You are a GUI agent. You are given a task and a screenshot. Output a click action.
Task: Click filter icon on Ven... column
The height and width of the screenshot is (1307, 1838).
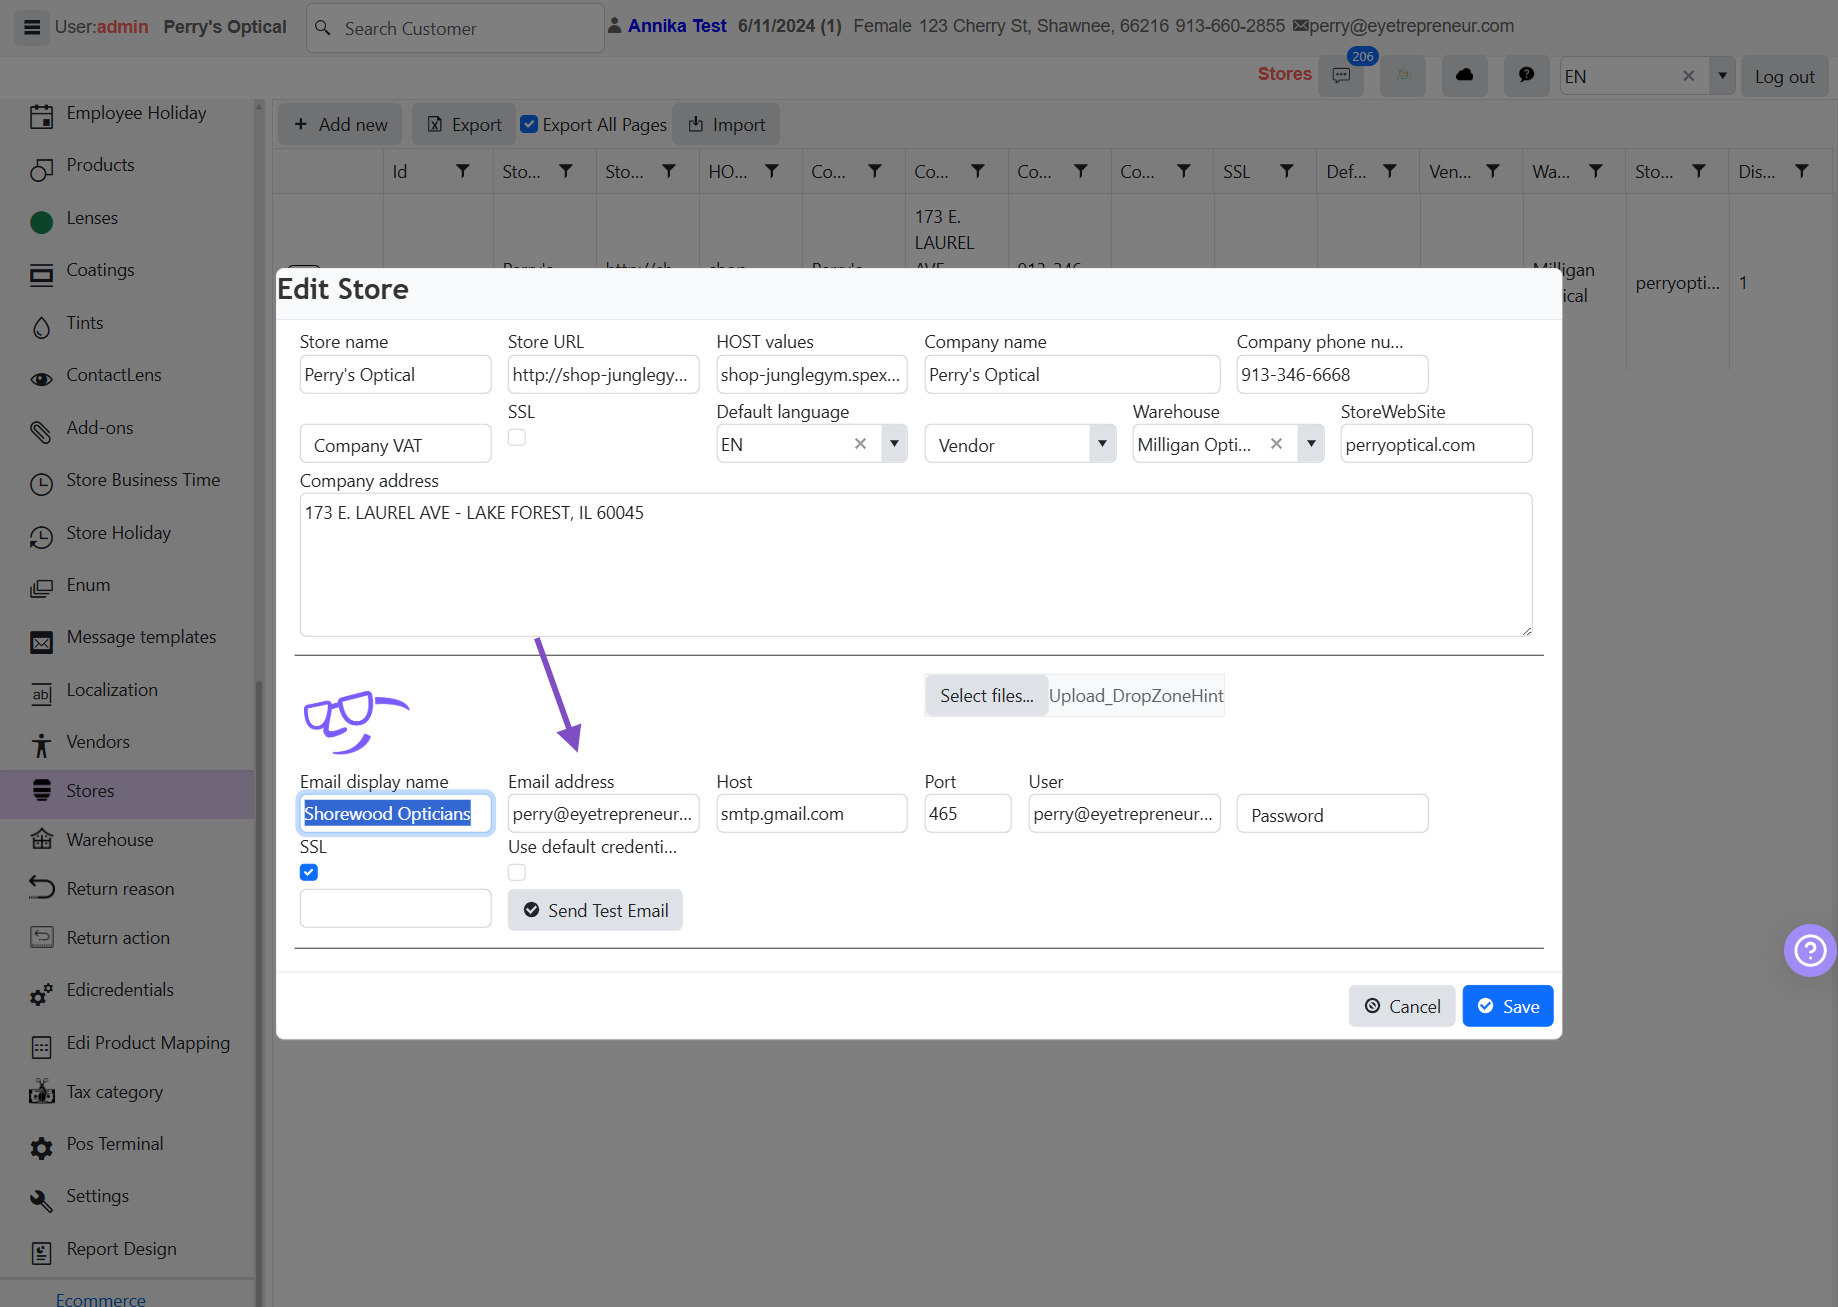pos(1493,172)
